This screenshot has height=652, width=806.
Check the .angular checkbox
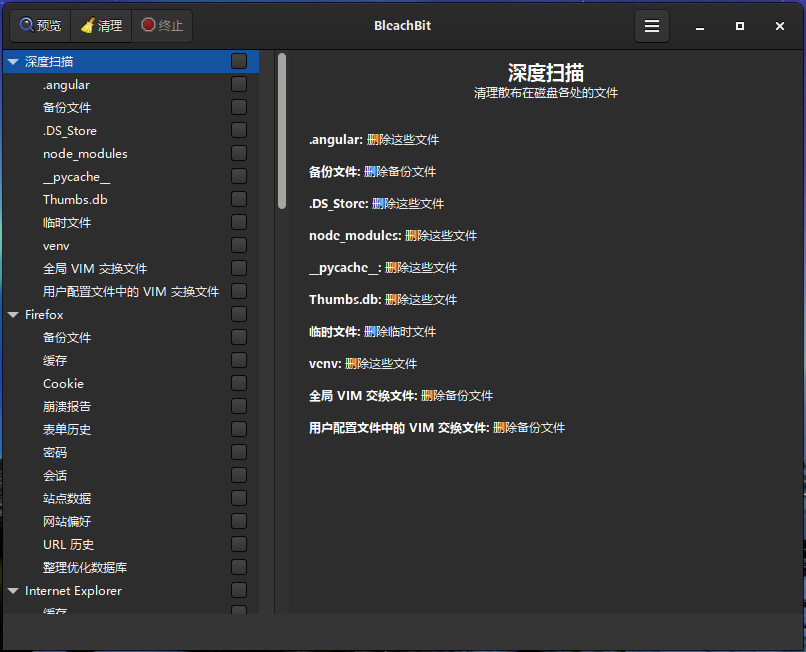[239, 84]
